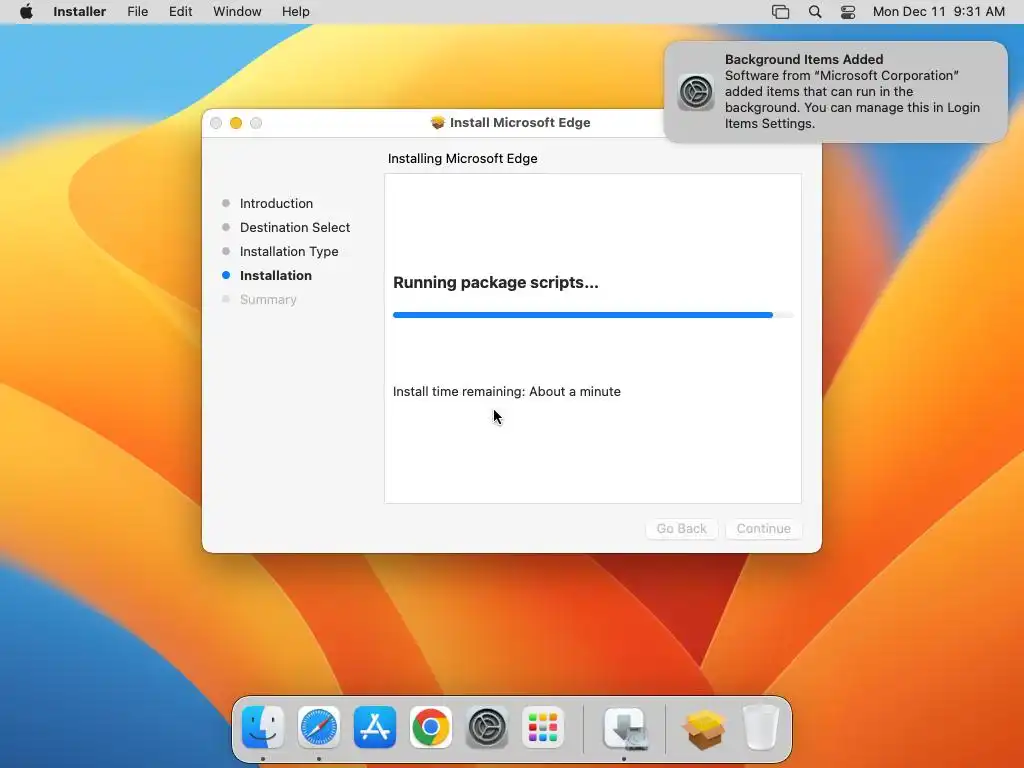Launch Google Chrome from the Dock

pyautogui.click(x=431, y=727)
